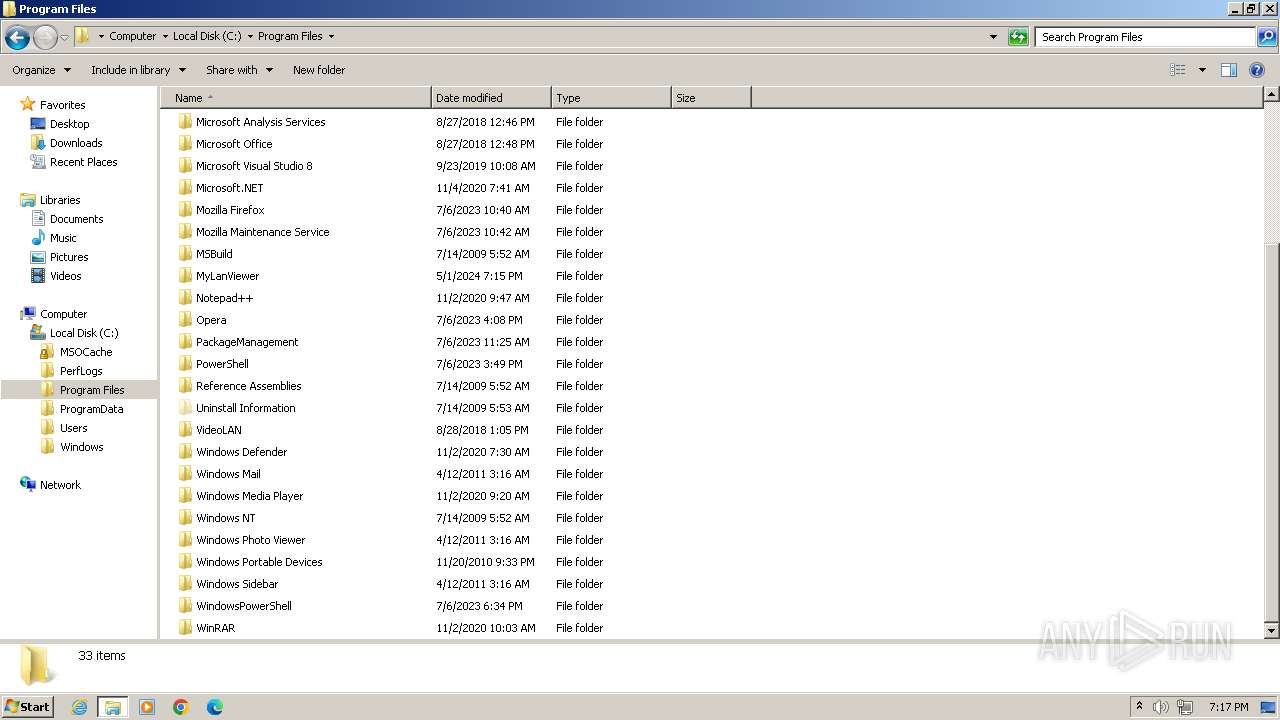Select Desktop in Favorites
The width and height of the screenshot is (1280, 720).
pos(69,124)
